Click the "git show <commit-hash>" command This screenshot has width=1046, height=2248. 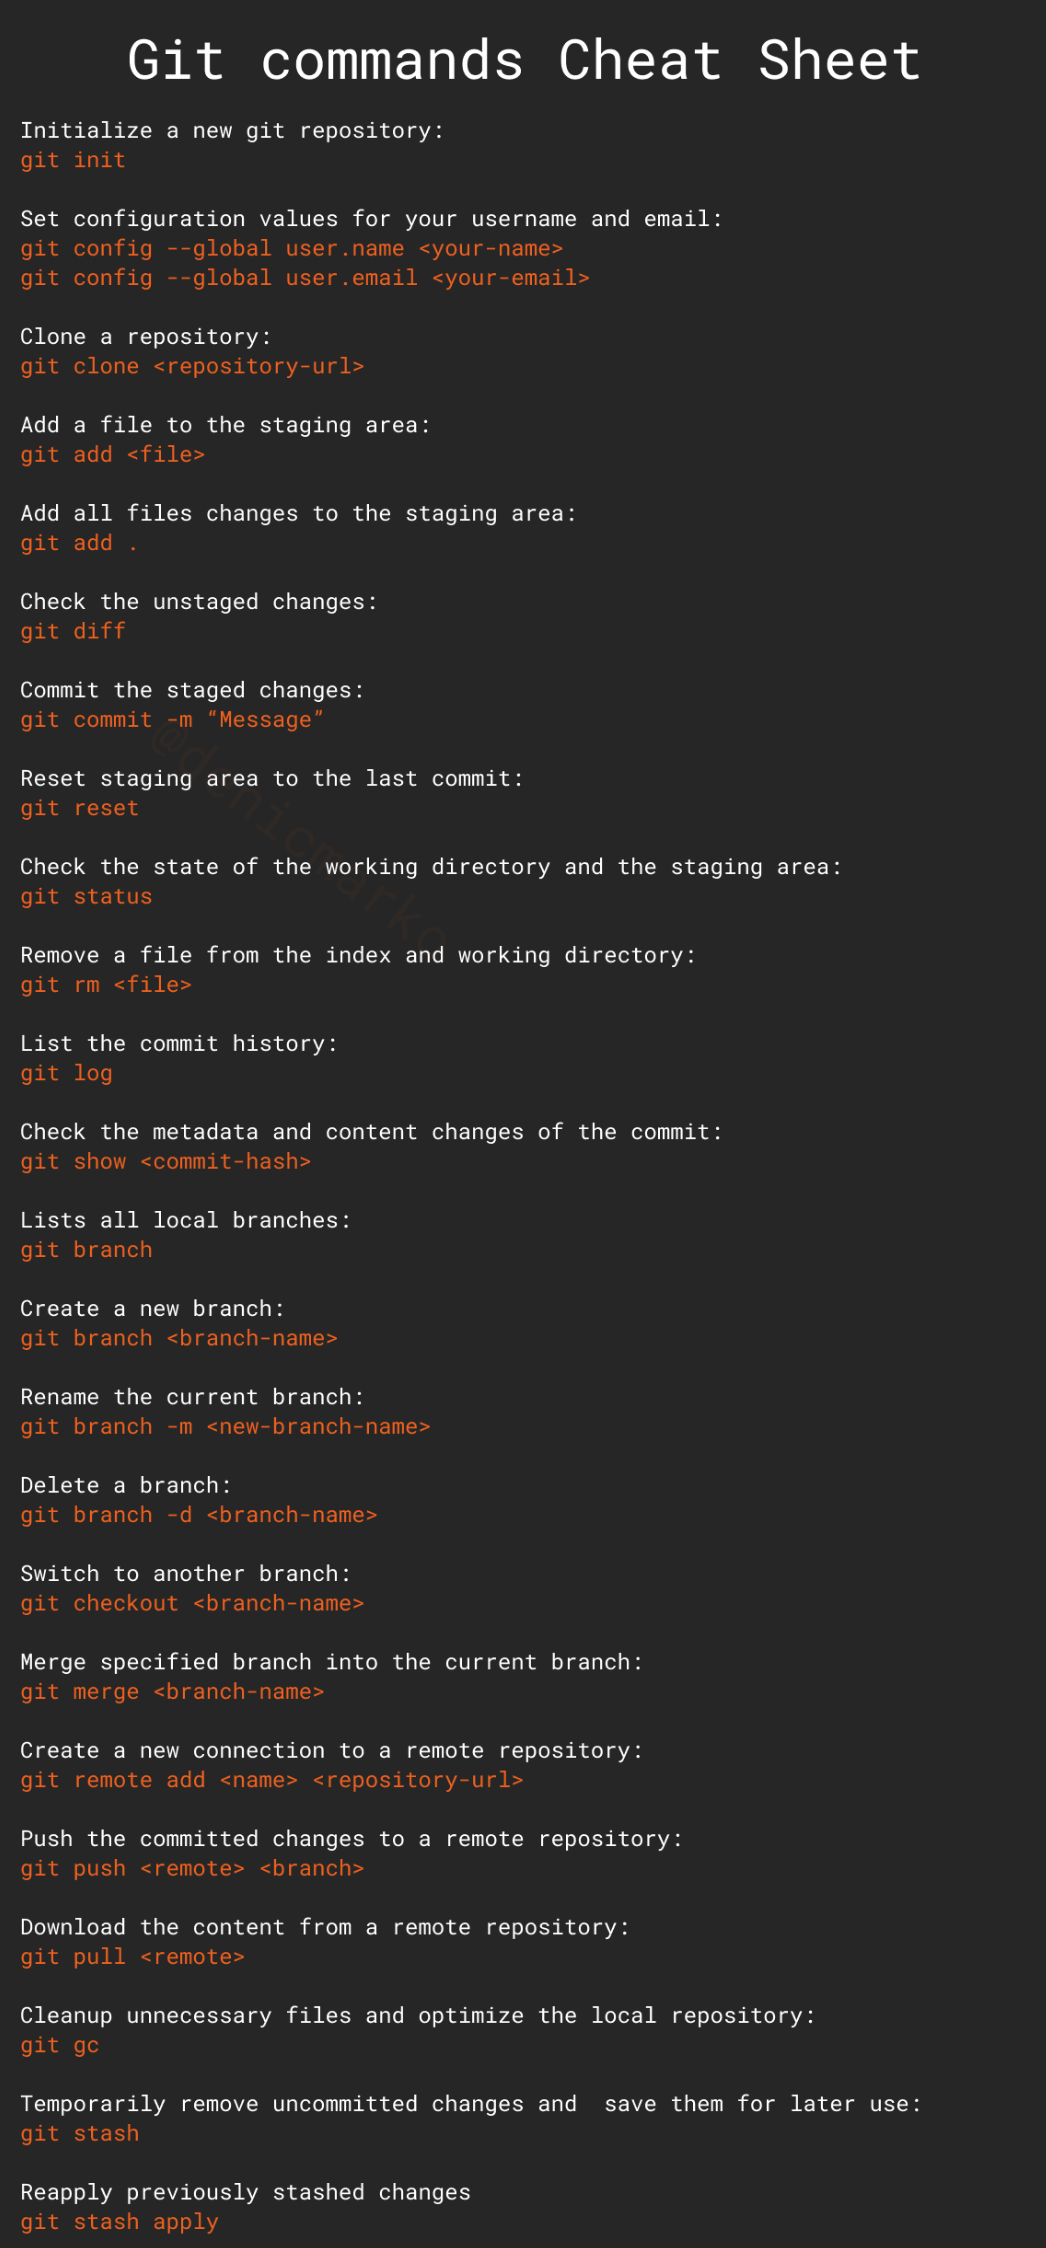click(x=166, y=1162)
